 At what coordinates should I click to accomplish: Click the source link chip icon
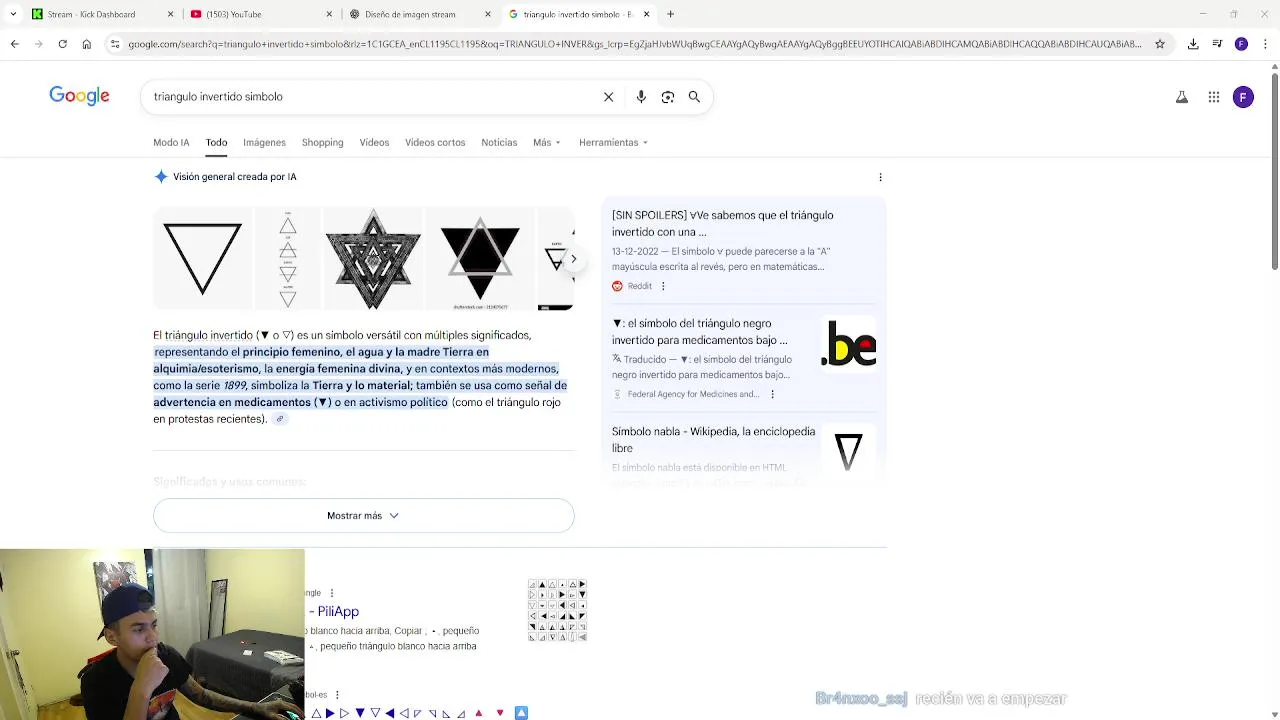point(280,419)
